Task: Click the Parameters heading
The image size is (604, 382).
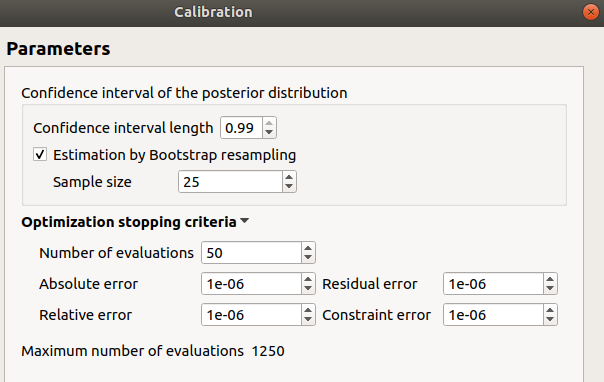Action: [58, 49]
